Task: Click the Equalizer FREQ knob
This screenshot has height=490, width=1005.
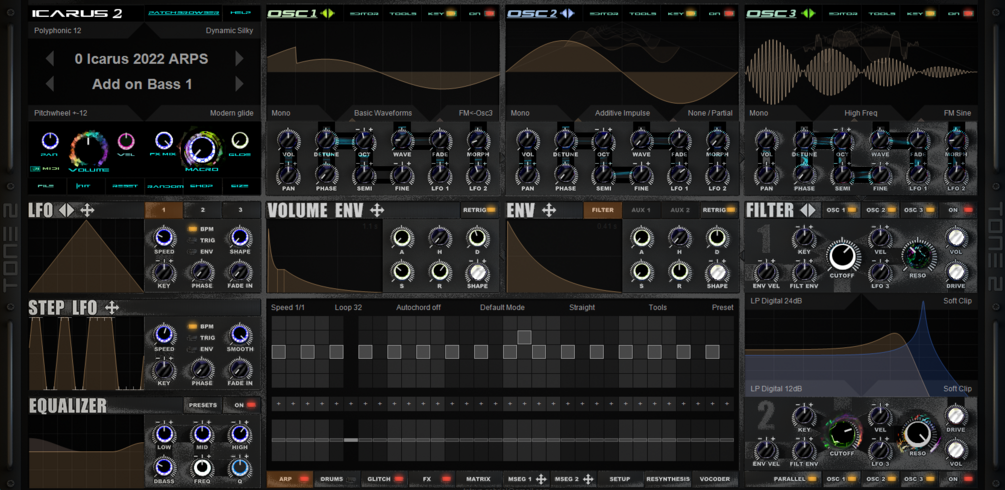Action: [x=203, y=469]
